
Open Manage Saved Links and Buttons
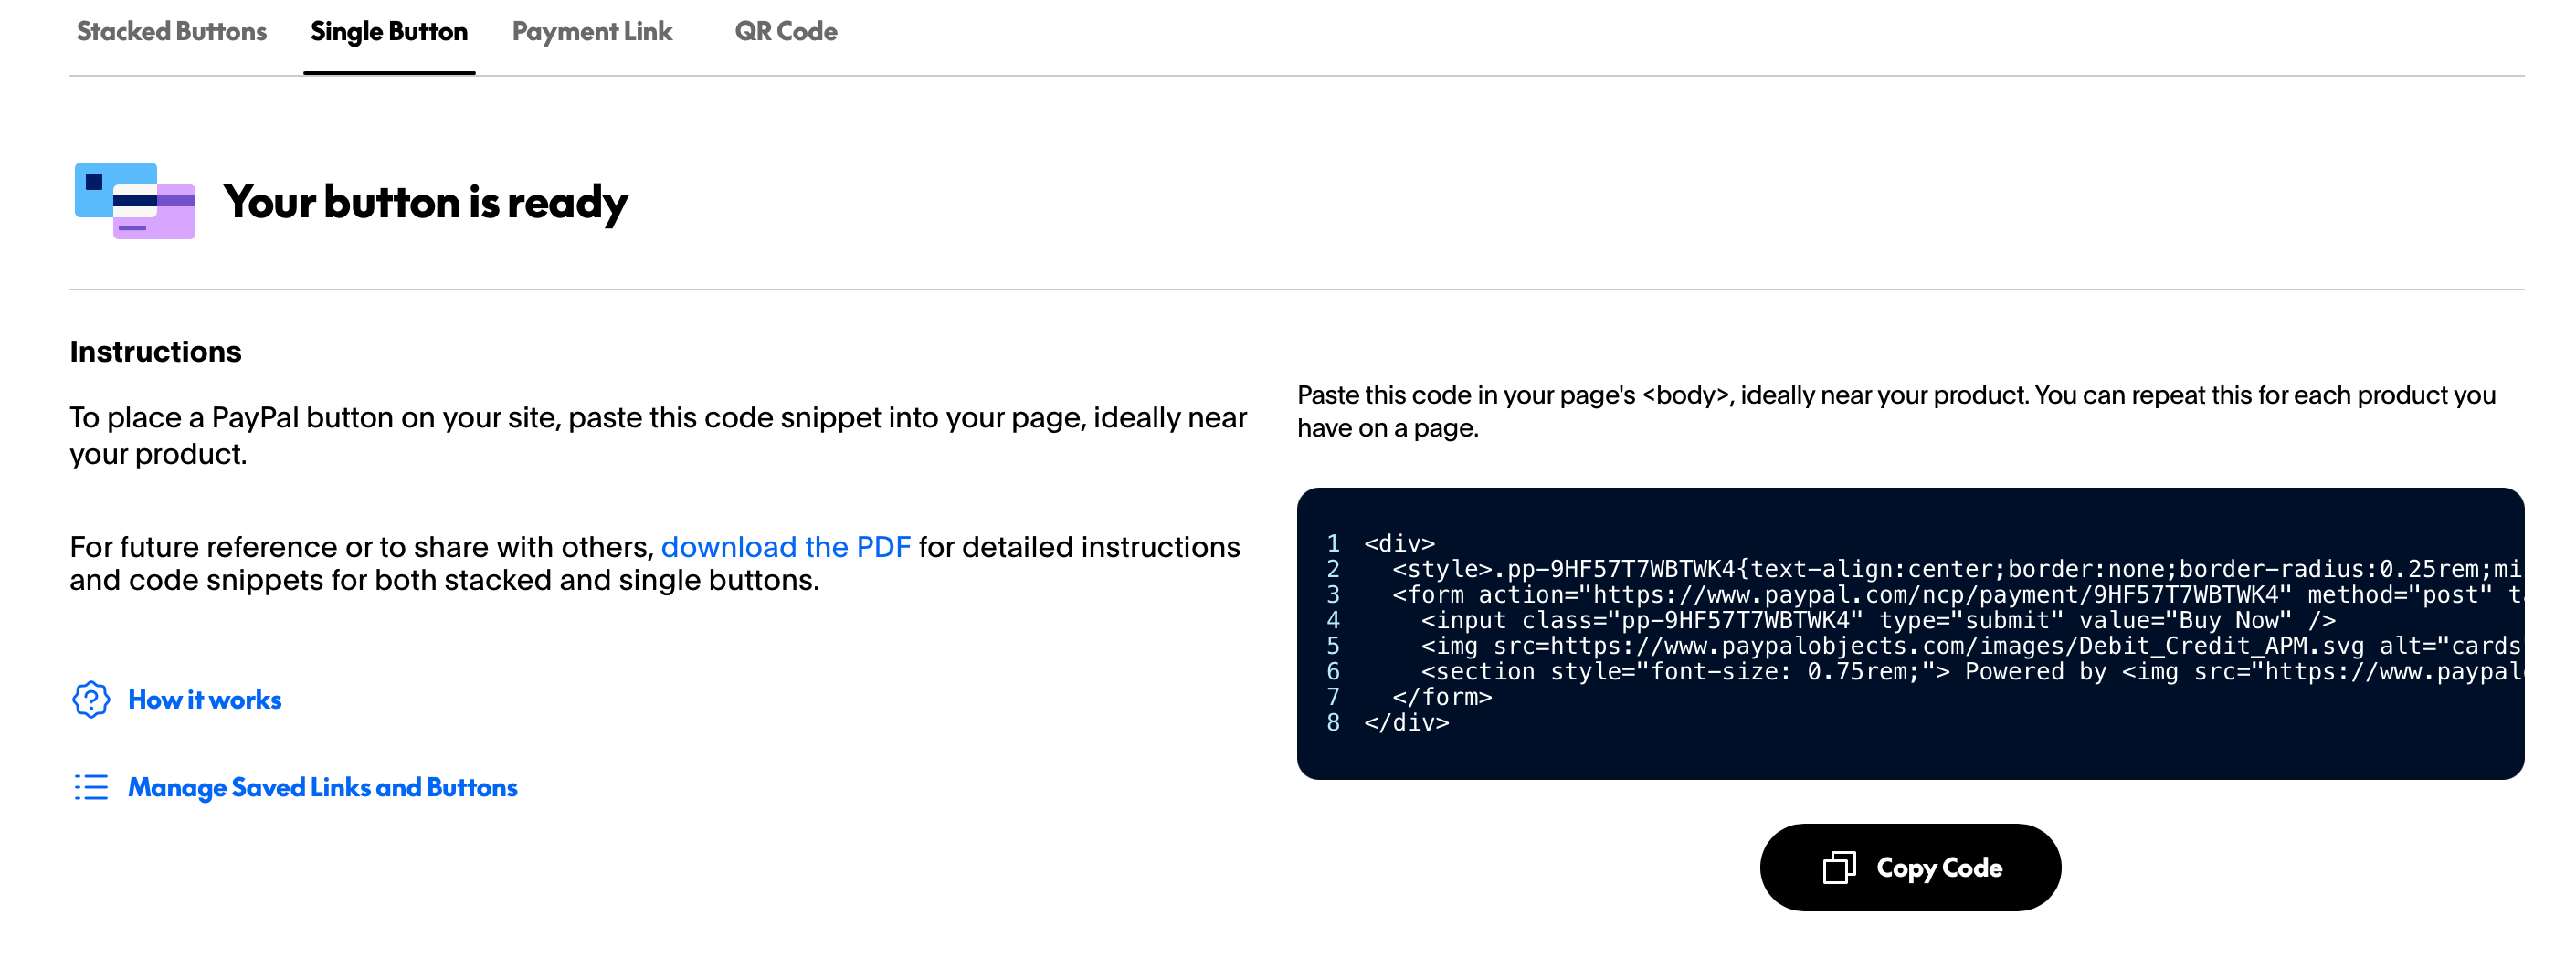tap(323, 788)
